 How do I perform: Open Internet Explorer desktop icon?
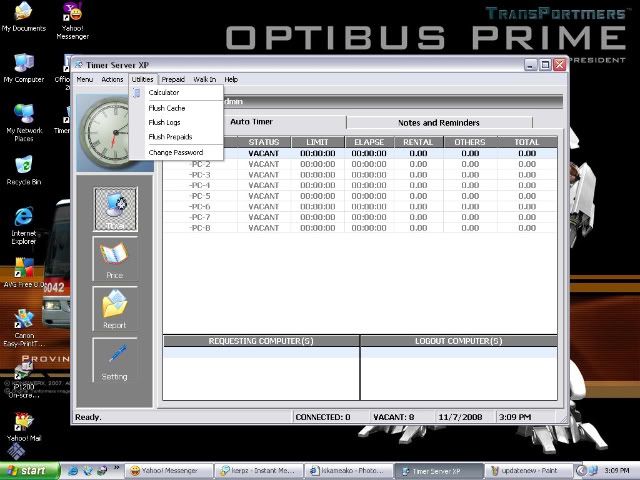point(24,226)
